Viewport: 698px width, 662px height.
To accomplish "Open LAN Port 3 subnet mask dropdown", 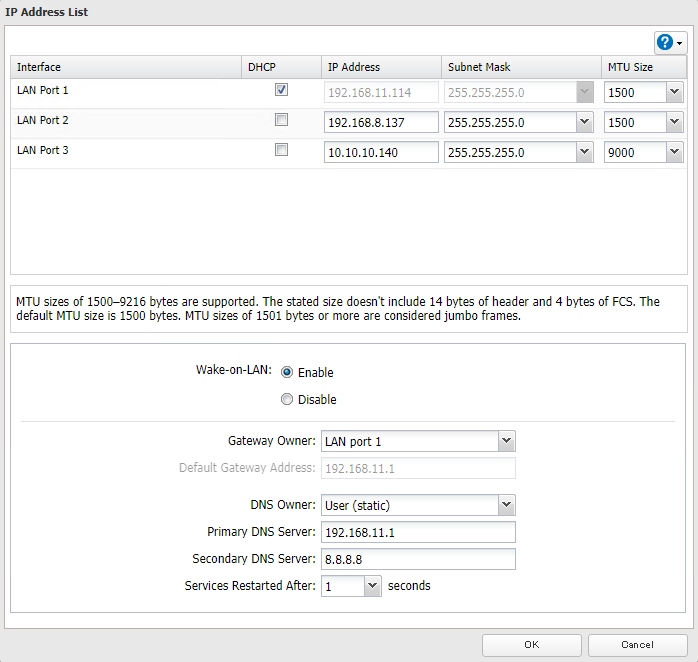I will pyautogui.click(x=585, y=152).
